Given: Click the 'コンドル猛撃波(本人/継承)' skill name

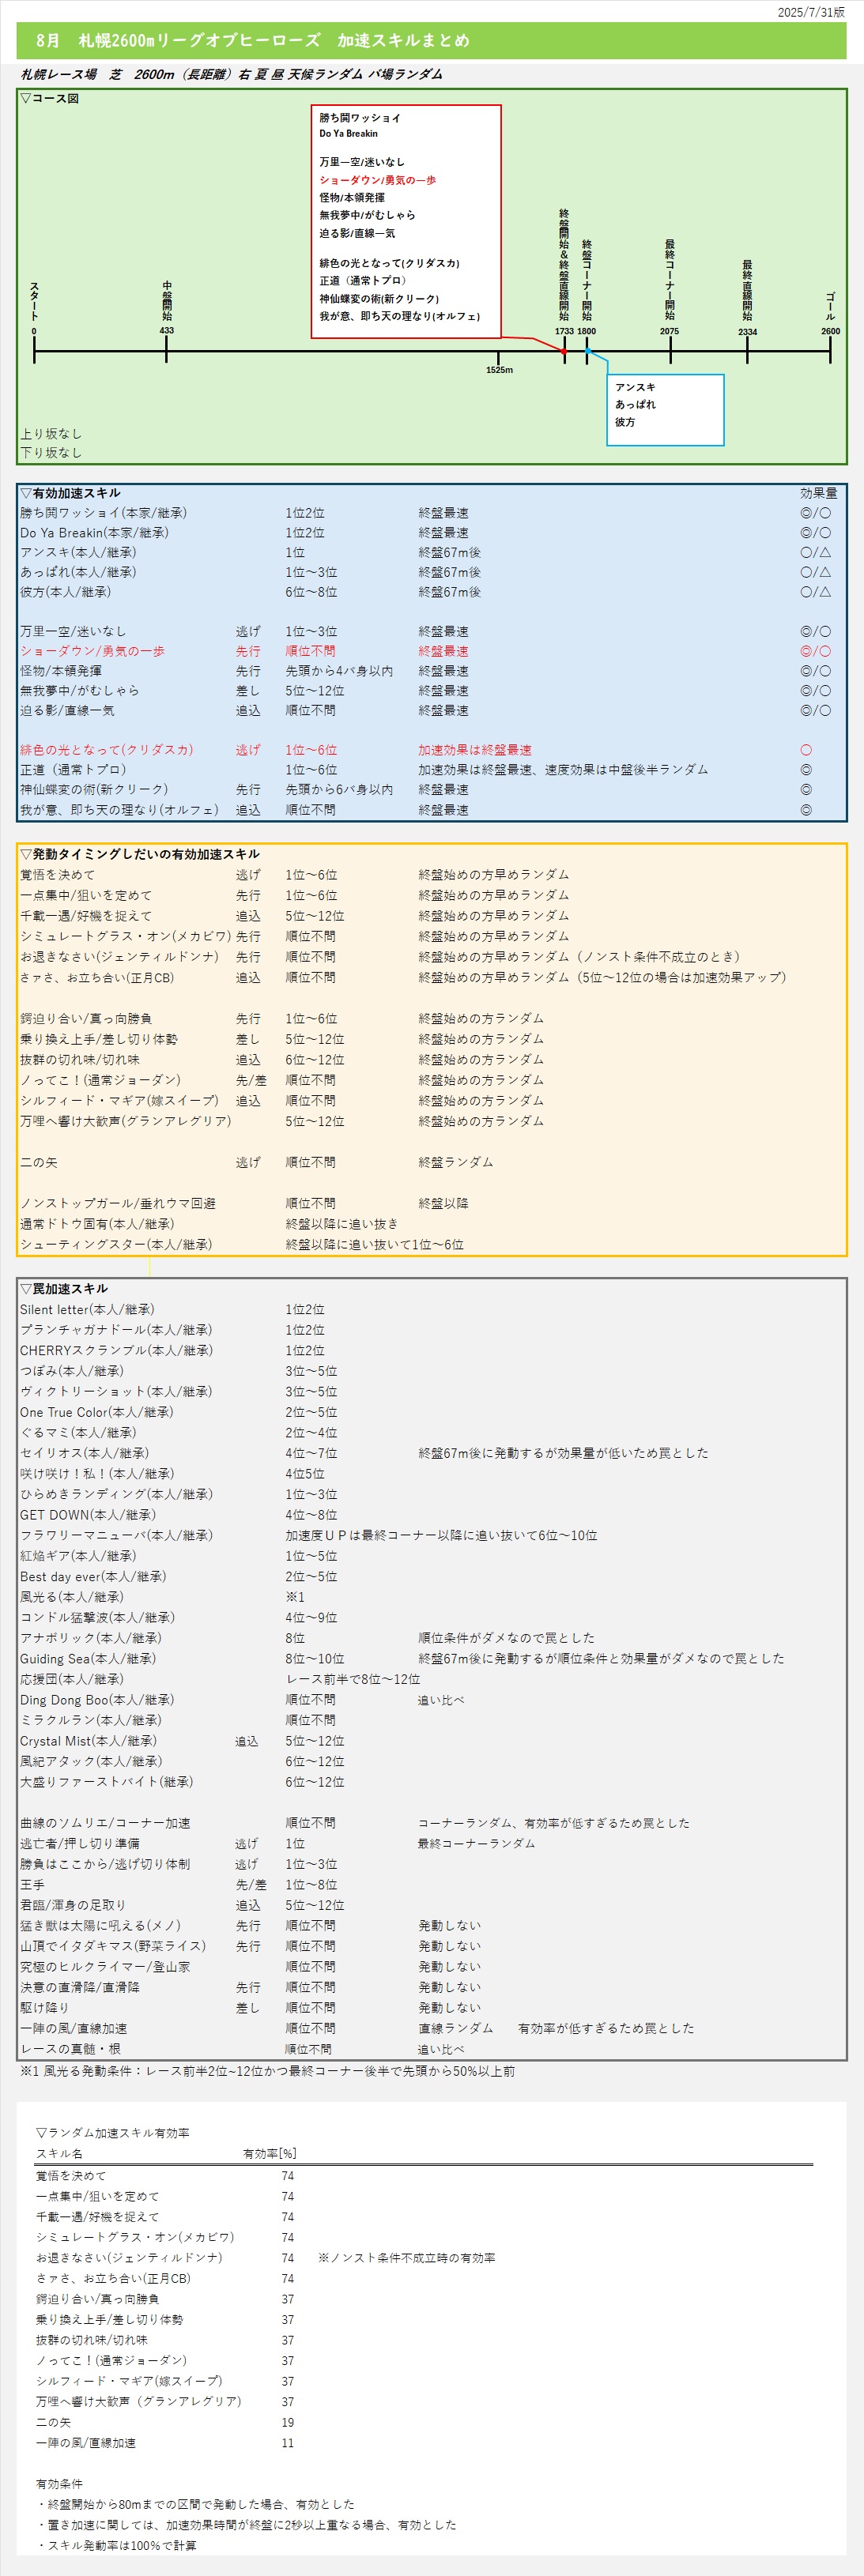Looking at the screenshot, I should [97, 1618].
